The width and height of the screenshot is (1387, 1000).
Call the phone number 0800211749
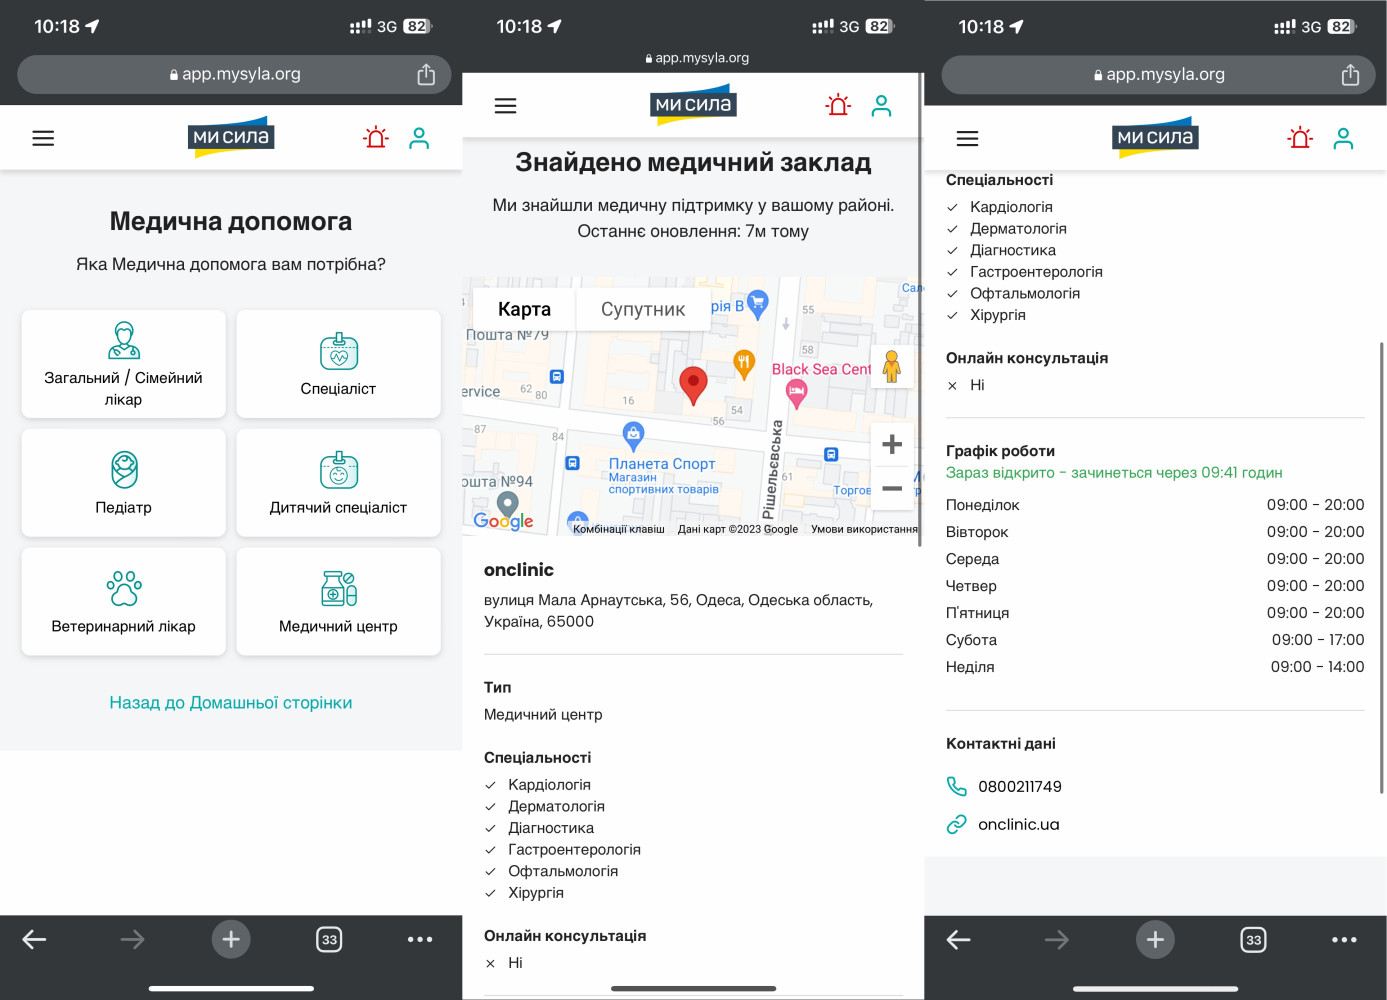pyautogui.click(x=1020, y=787)
